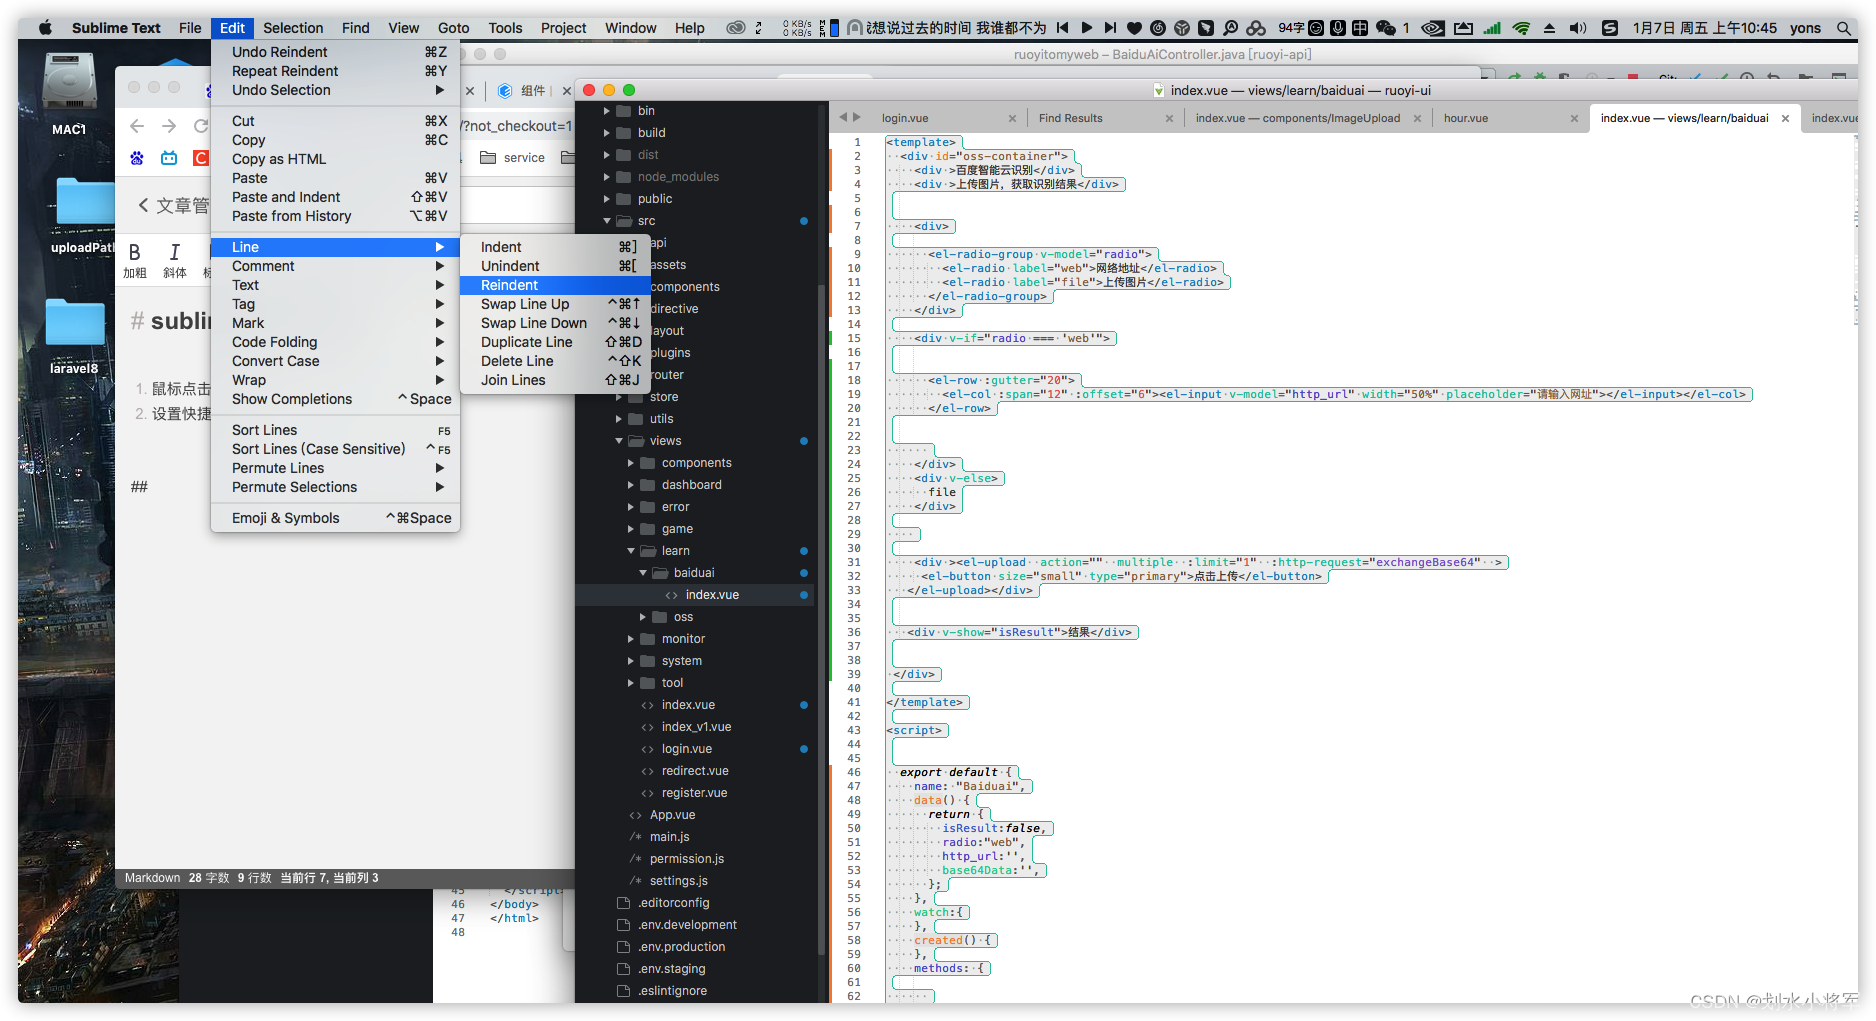The width and height of the screenshot is (1876, 1021).
Task: Close the Find Results tab
Action: [x=1169, y=118]
